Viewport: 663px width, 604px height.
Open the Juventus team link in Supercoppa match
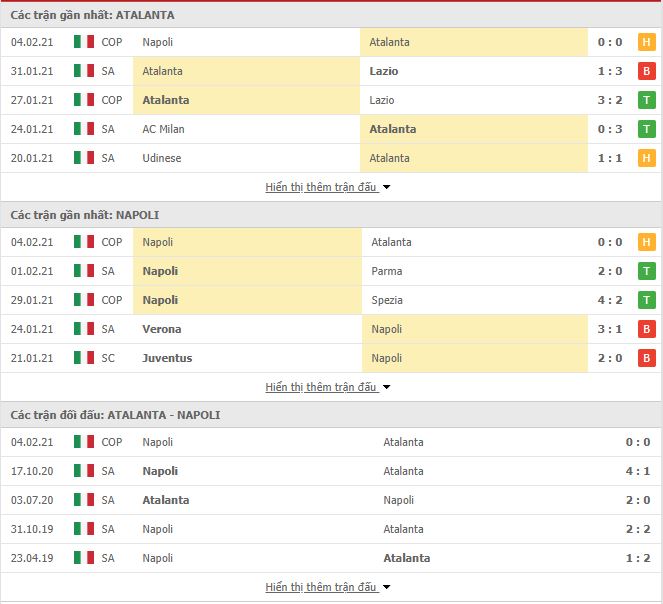[x=167, y=358]
